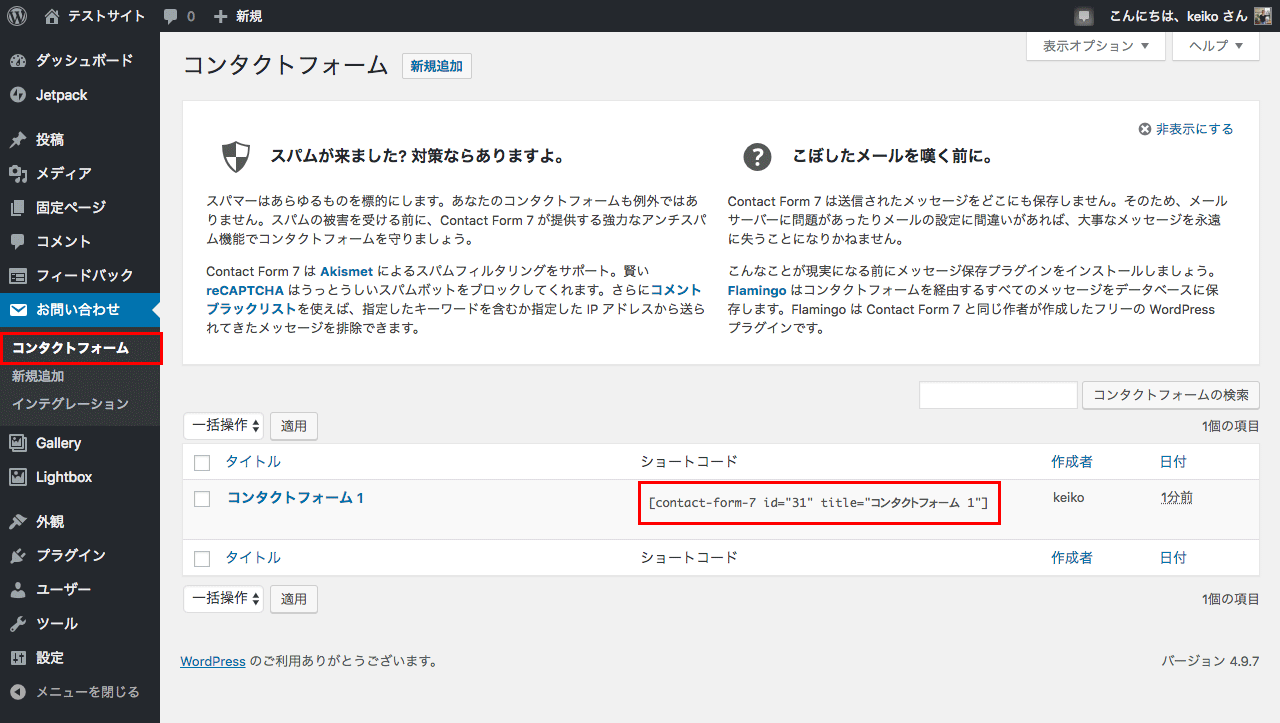Click the 投稿 pushpin icon
This screenshot has height=723, width=1280.
click(18, 140)
